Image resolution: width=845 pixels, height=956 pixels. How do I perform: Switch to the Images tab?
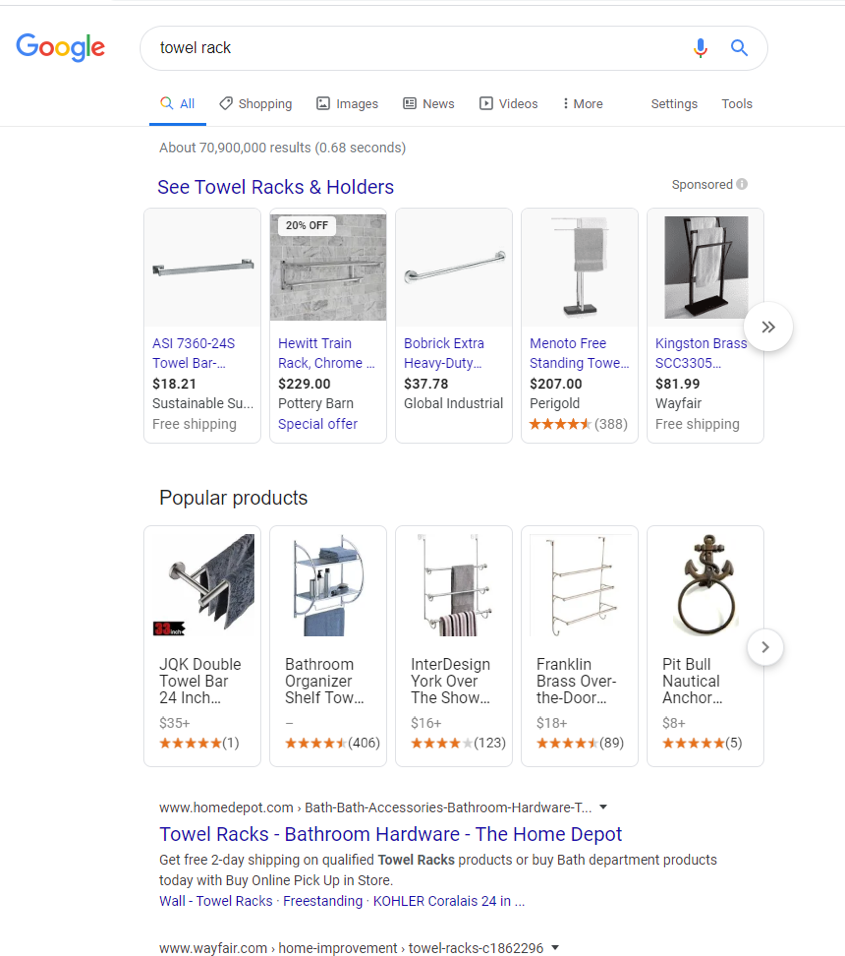tap(347, 104)
